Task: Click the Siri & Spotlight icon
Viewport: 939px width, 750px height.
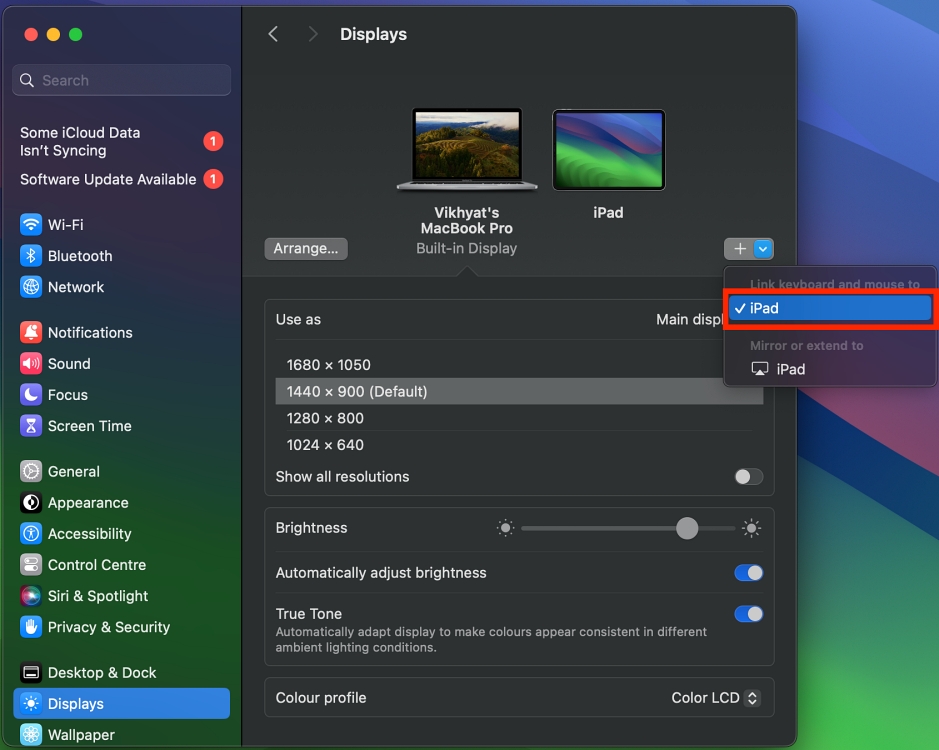Action: tap(31, 596)
